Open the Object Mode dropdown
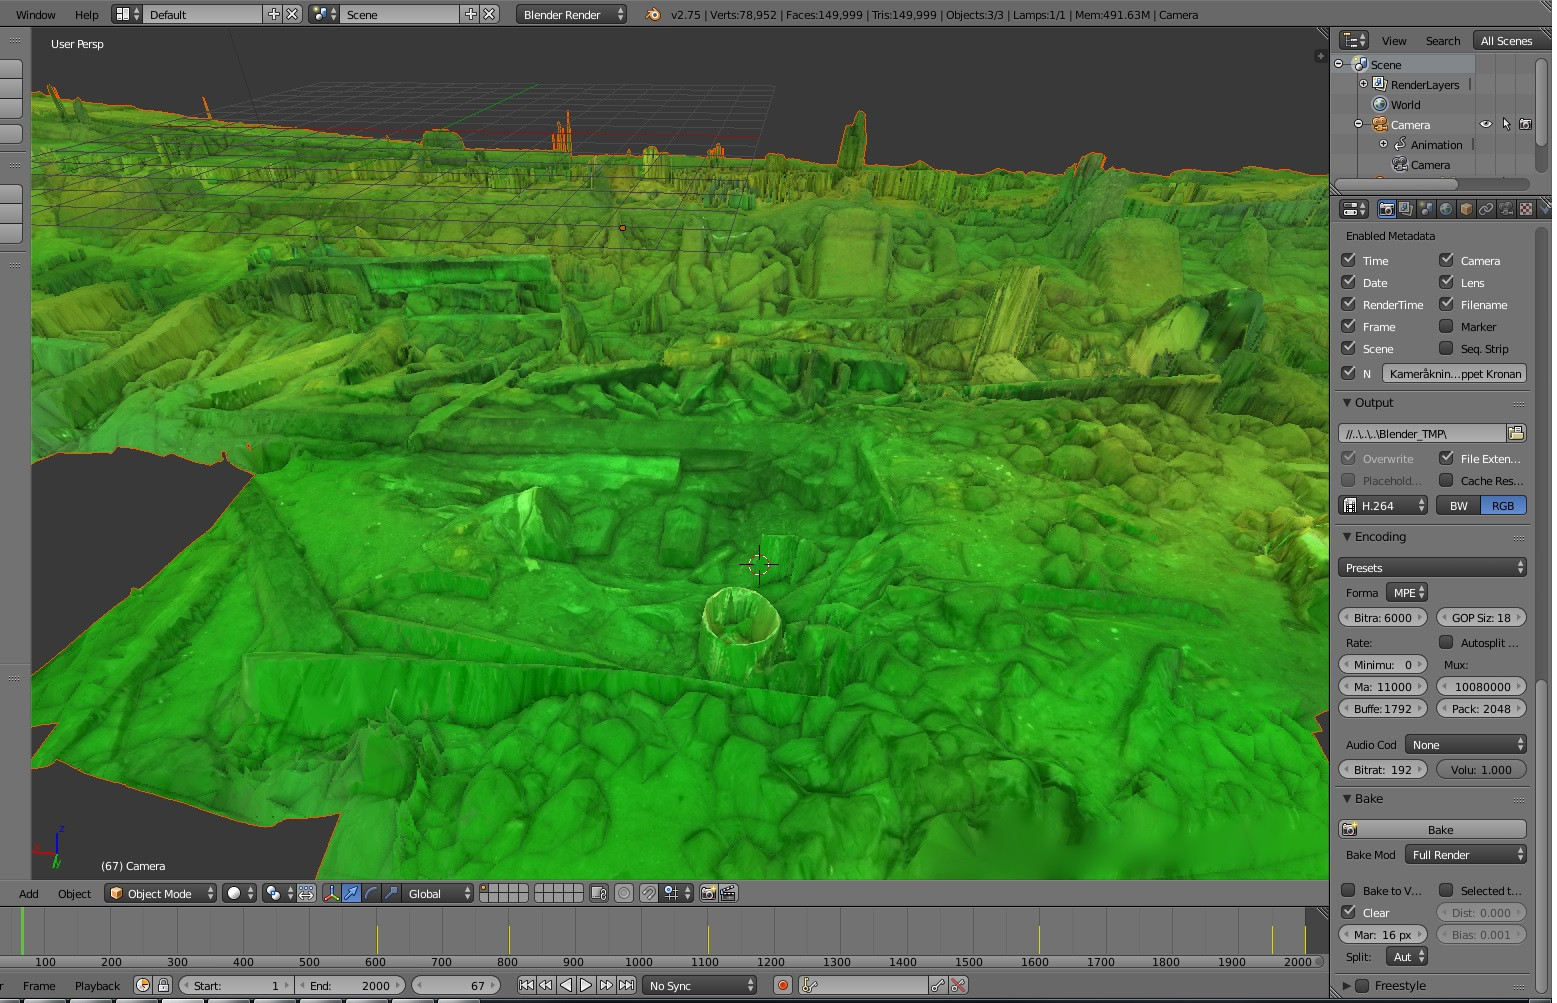Screen dimensions: 1557x1003 (x=161, y=893)
